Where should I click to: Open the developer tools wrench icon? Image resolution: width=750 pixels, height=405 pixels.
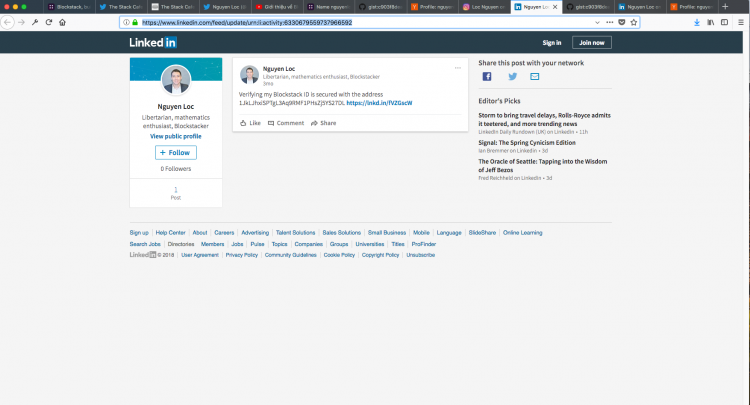tap(35, 22)
